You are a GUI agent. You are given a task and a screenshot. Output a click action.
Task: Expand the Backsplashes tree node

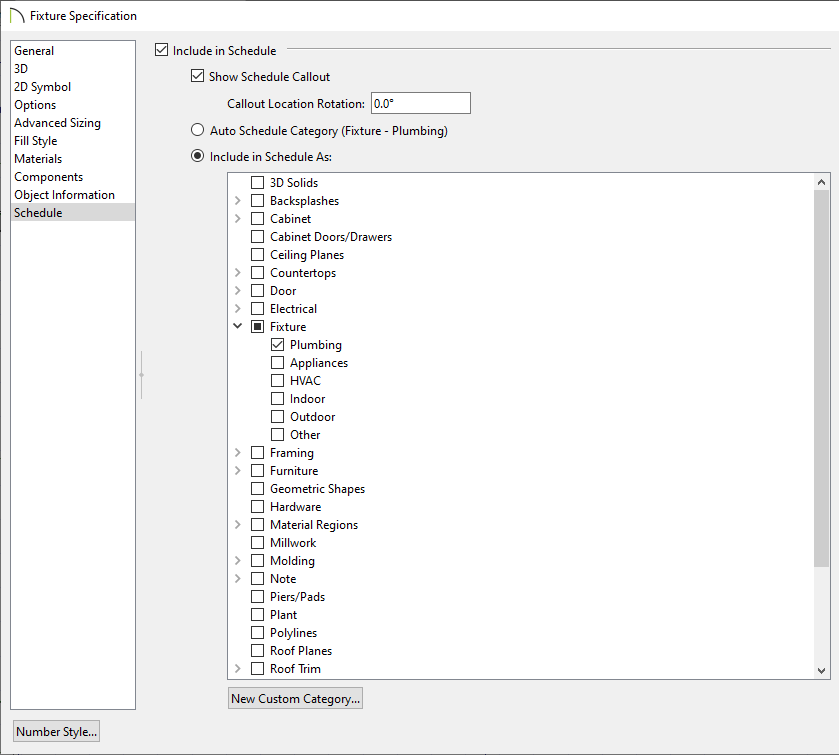click(238, 201)
